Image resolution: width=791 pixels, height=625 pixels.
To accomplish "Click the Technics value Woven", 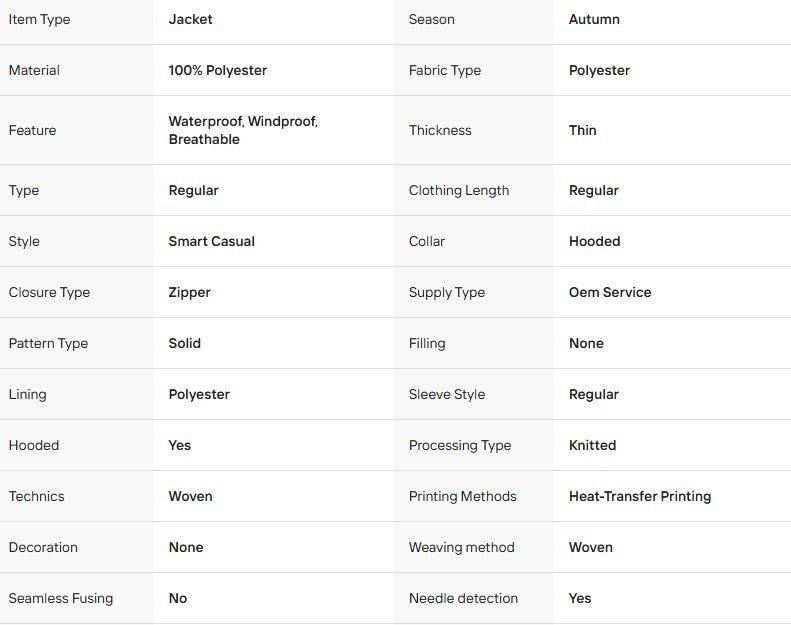I will click(x=190, y=496).
